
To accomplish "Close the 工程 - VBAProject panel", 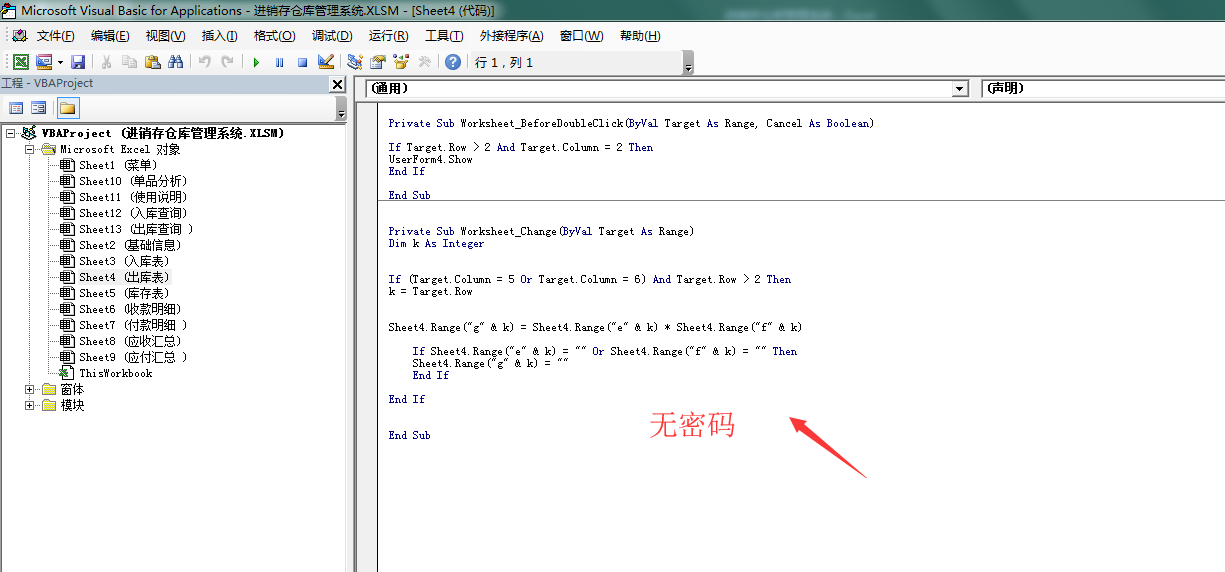I will pos(338,85).
